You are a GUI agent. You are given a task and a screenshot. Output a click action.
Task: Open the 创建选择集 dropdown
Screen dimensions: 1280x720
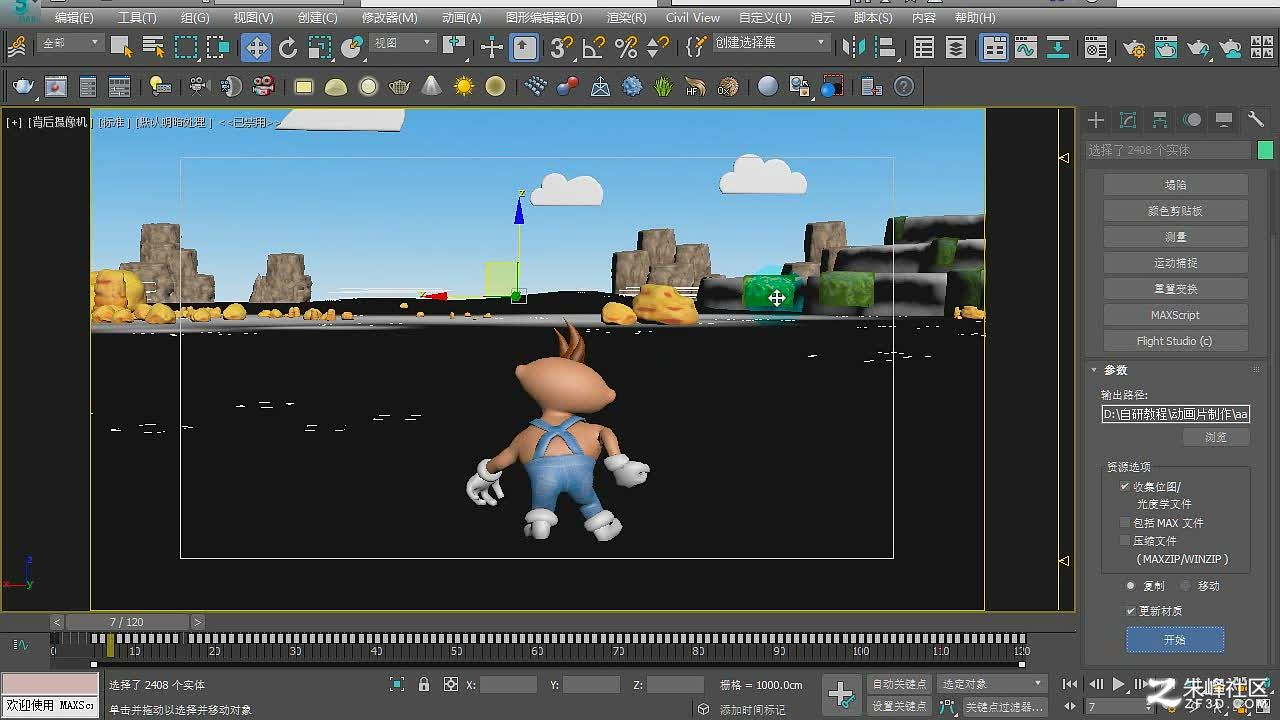coord(771,43)
